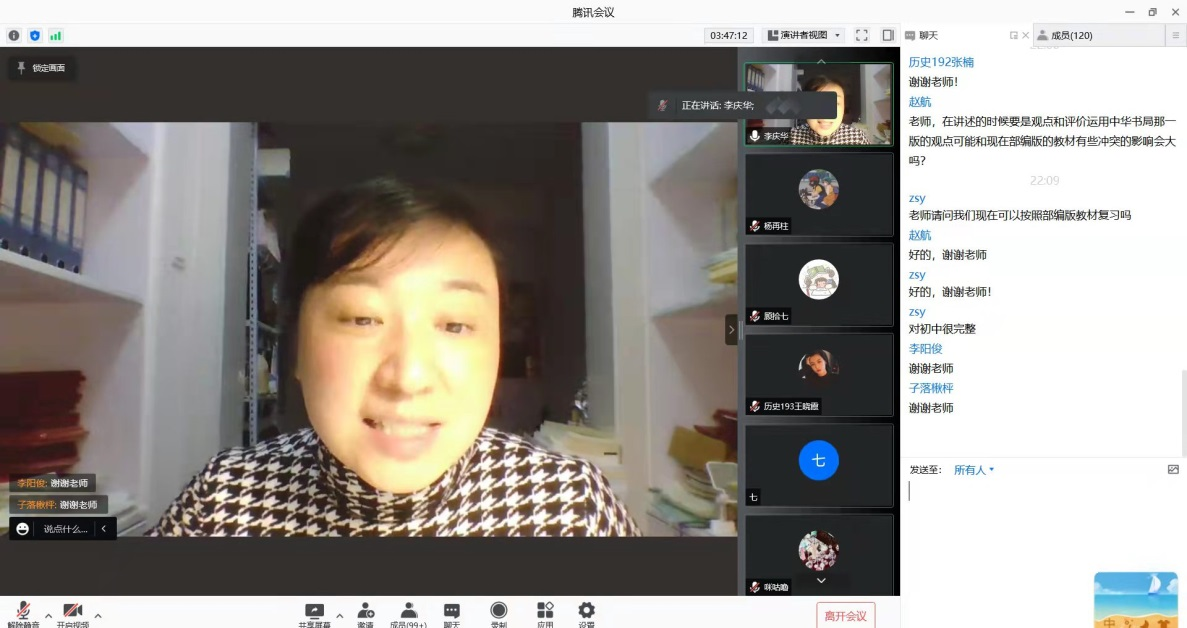The image size is (1187, 628).
Task: Expand audio options arrow beside microphone
Action: point(48,615)
